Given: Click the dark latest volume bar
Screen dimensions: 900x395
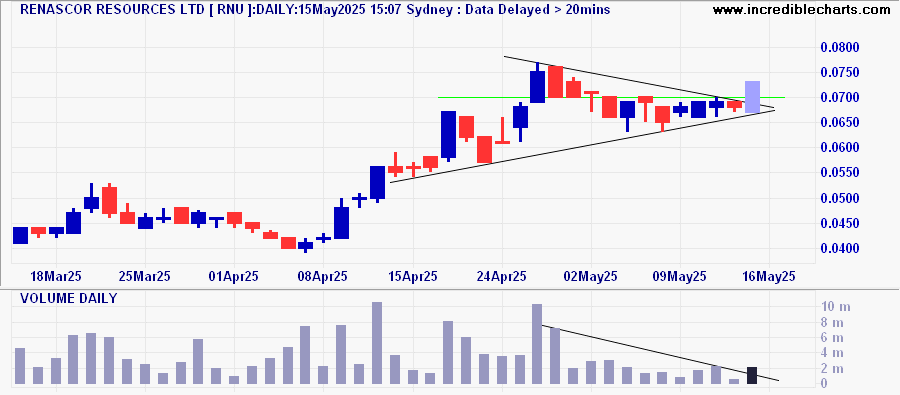Looking at the screenshot, I should 752,375.
